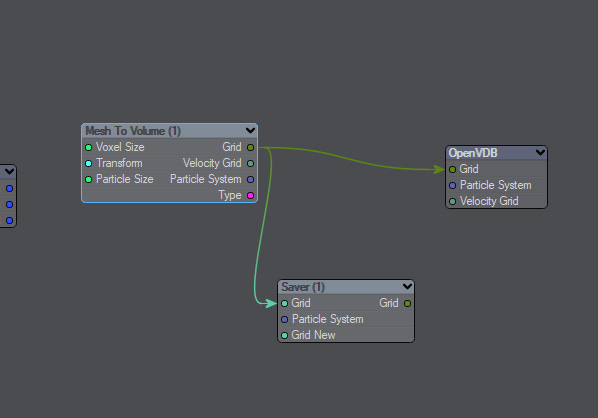Click OpenVDB Grid input socket
Screen dimensions: 598x418
(452, 169)
